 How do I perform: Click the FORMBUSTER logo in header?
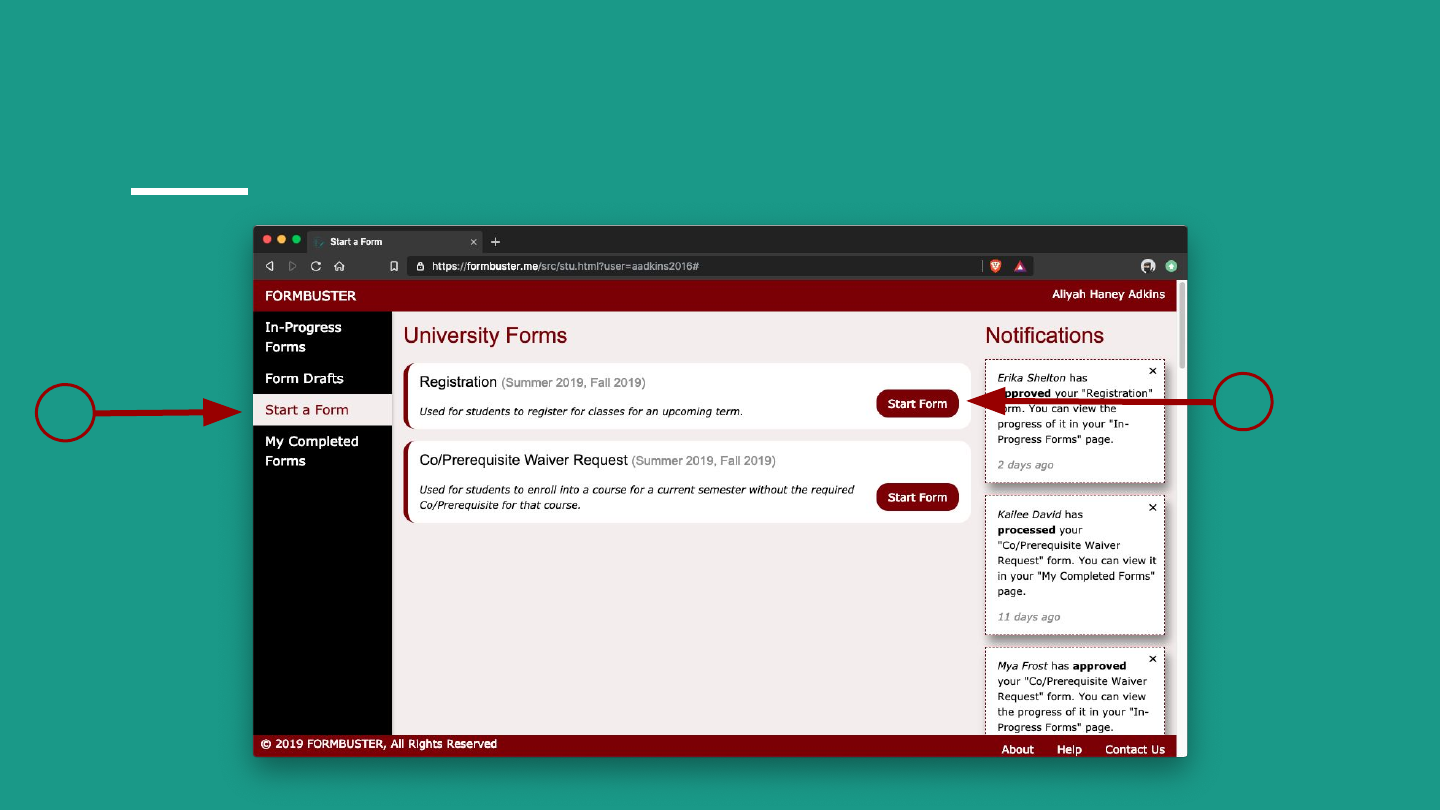(x=310, y=296)
